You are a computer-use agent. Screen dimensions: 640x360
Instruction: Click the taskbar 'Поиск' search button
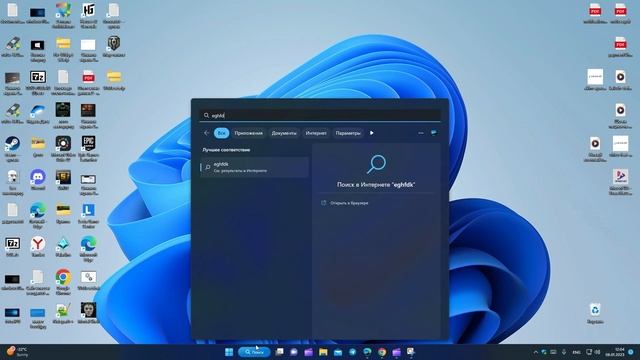[x=254, y=352]
